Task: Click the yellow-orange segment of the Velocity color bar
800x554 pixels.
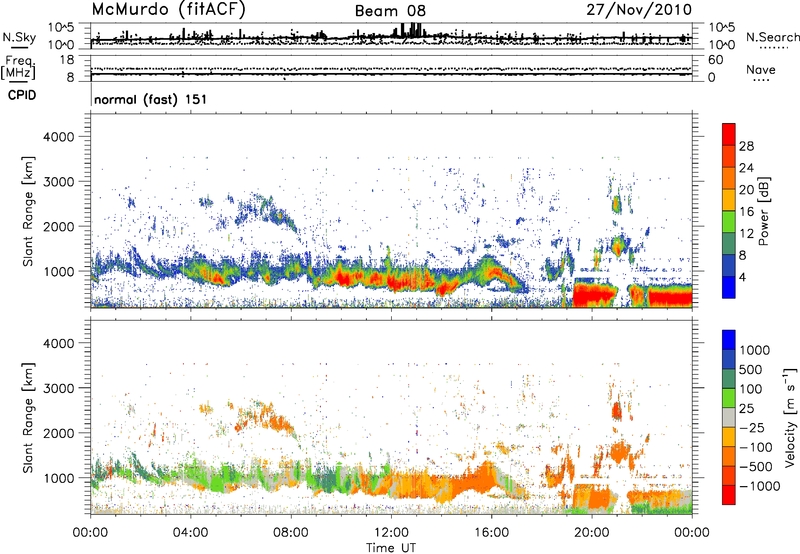Action: [729, 437]
